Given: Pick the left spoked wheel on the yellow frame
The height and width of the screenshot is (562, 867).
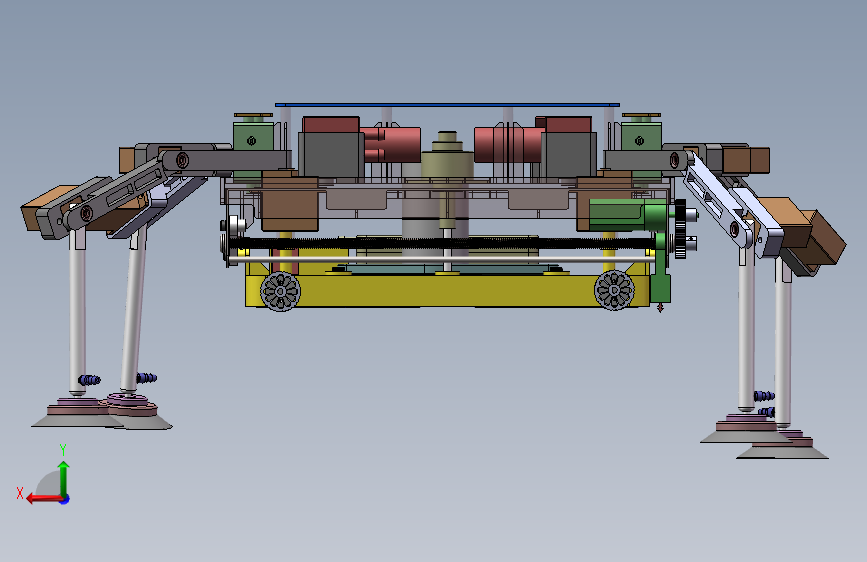Looking at the screenshot, I should 280,291.
